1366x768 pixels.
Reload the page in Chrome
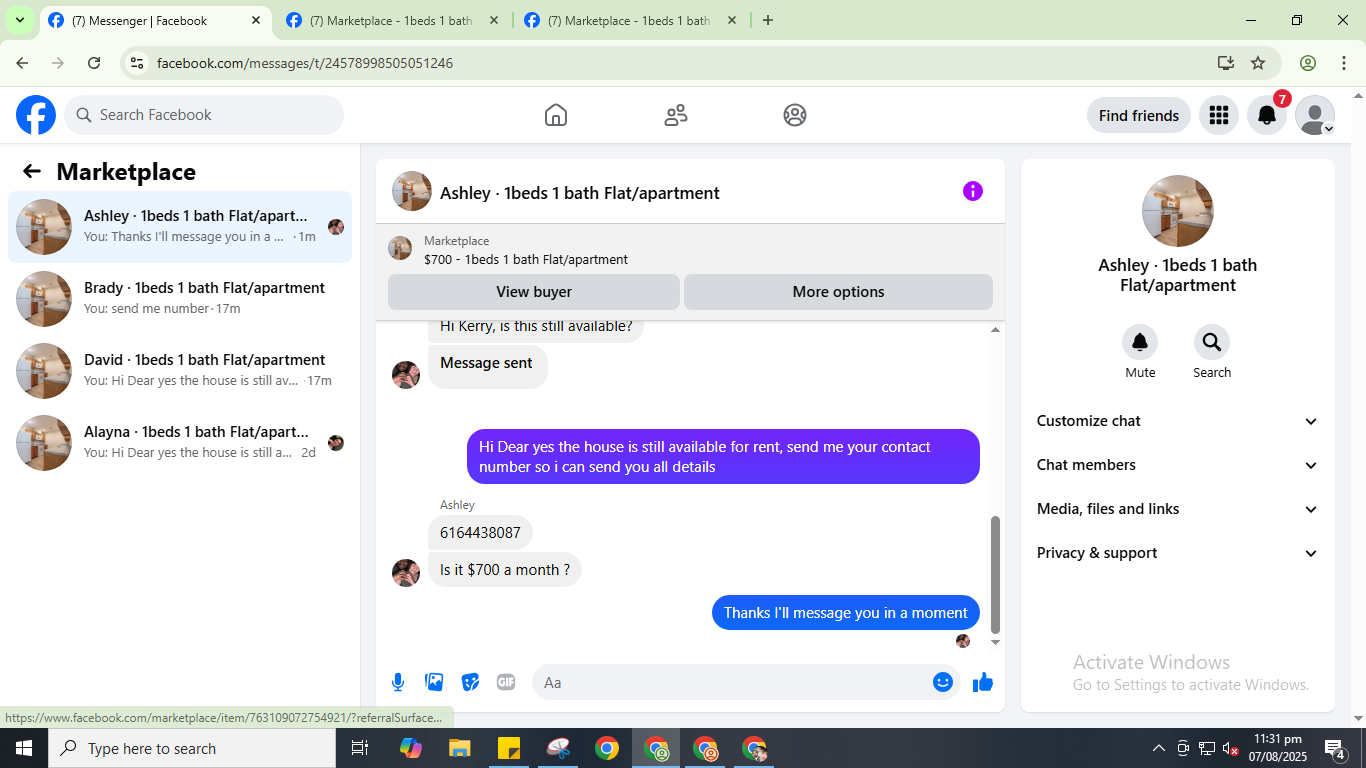coord(94,63)
